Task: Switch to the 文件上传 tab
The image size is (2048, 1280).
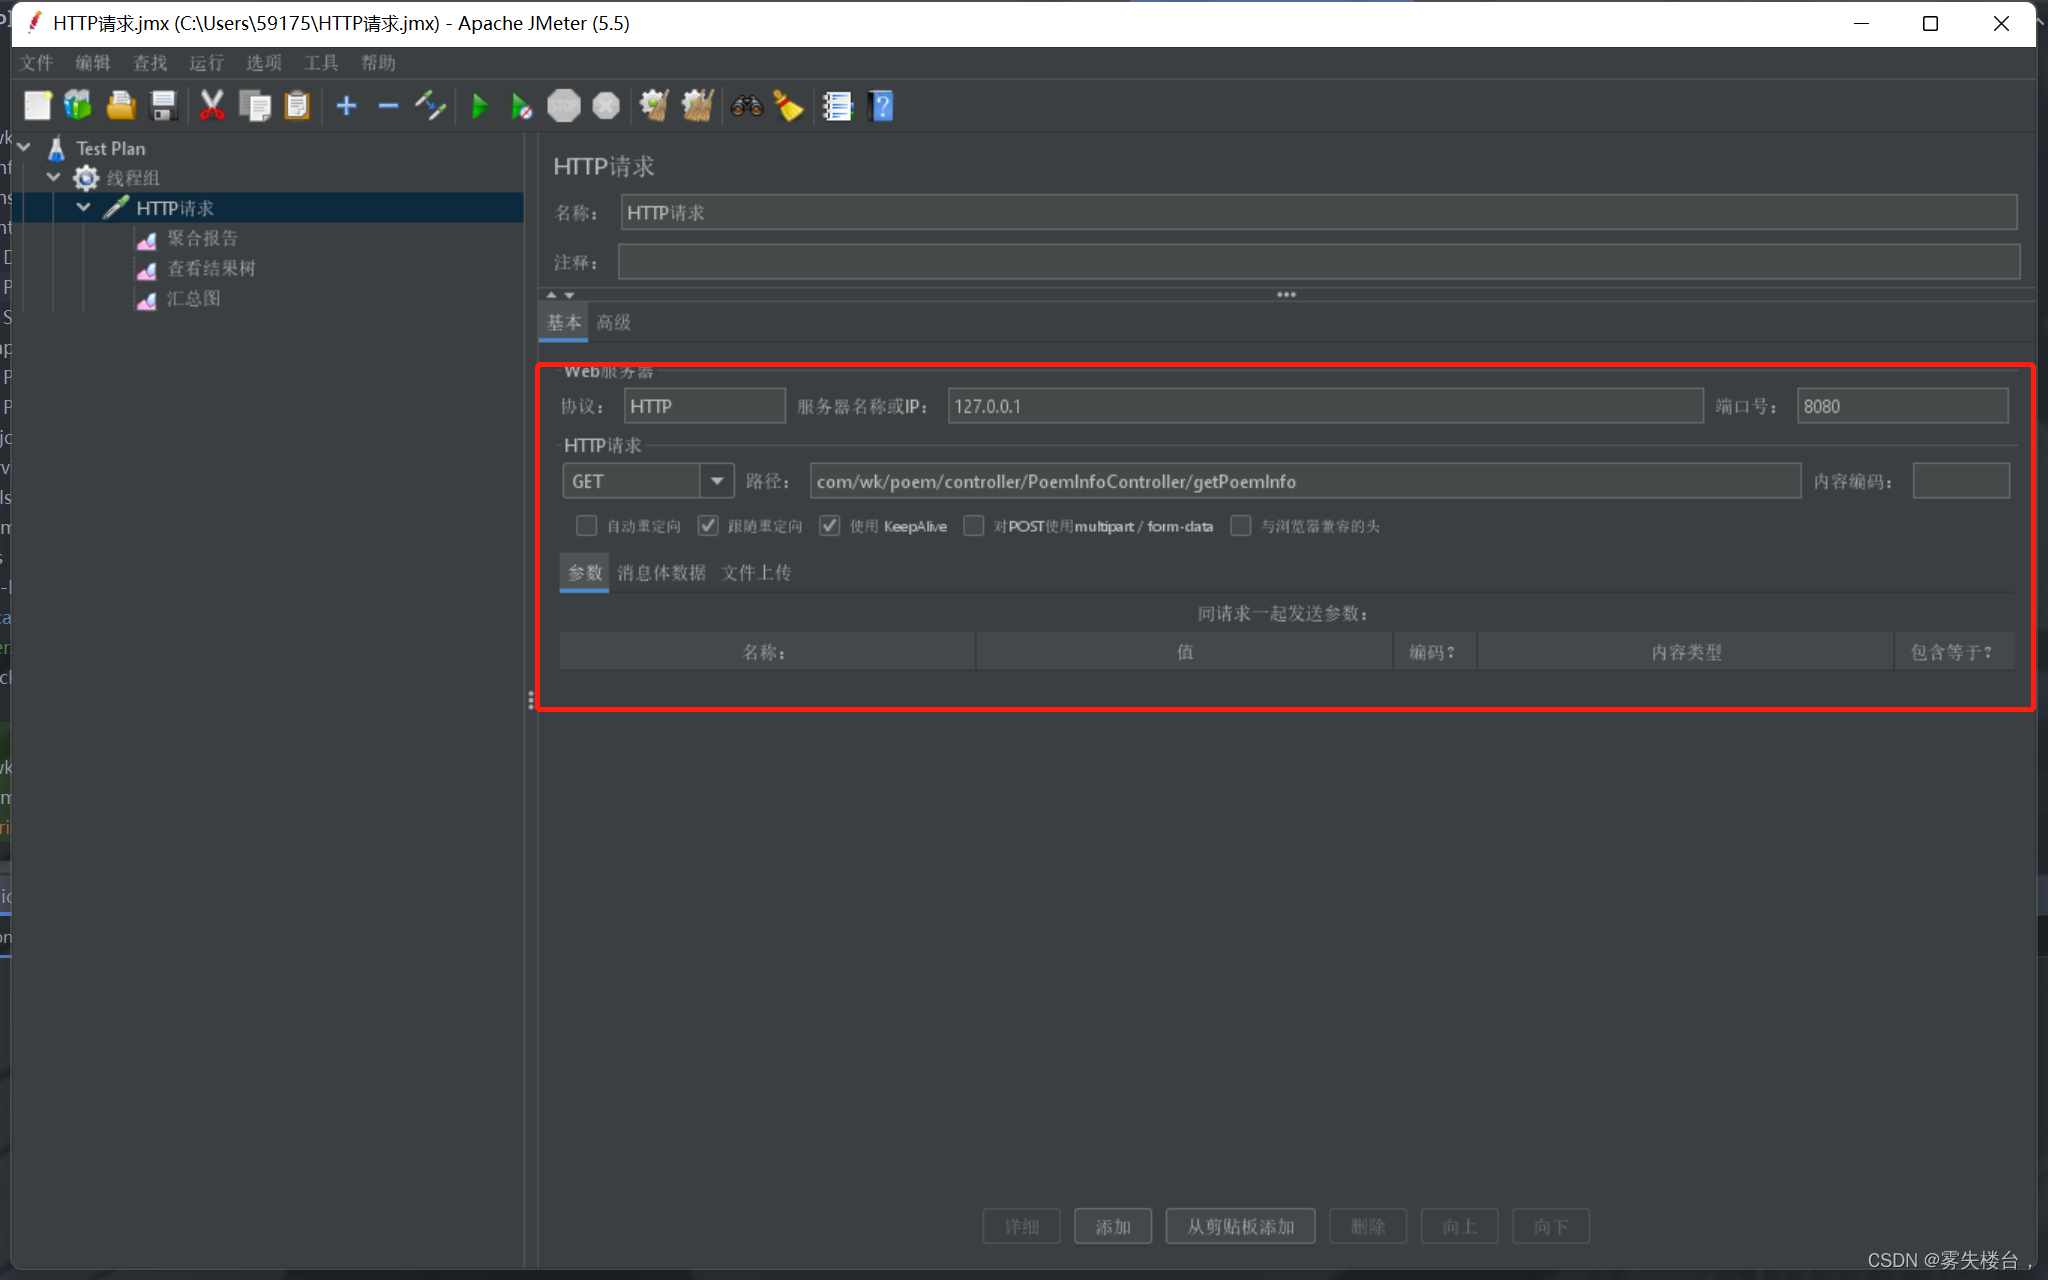Action: click(x=756, y=573)
